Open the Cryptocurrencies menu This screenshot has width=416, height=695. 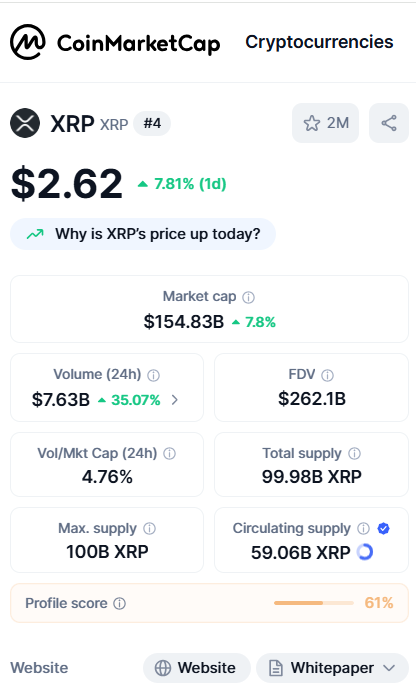pyautogui.click(x=319, y=42)
